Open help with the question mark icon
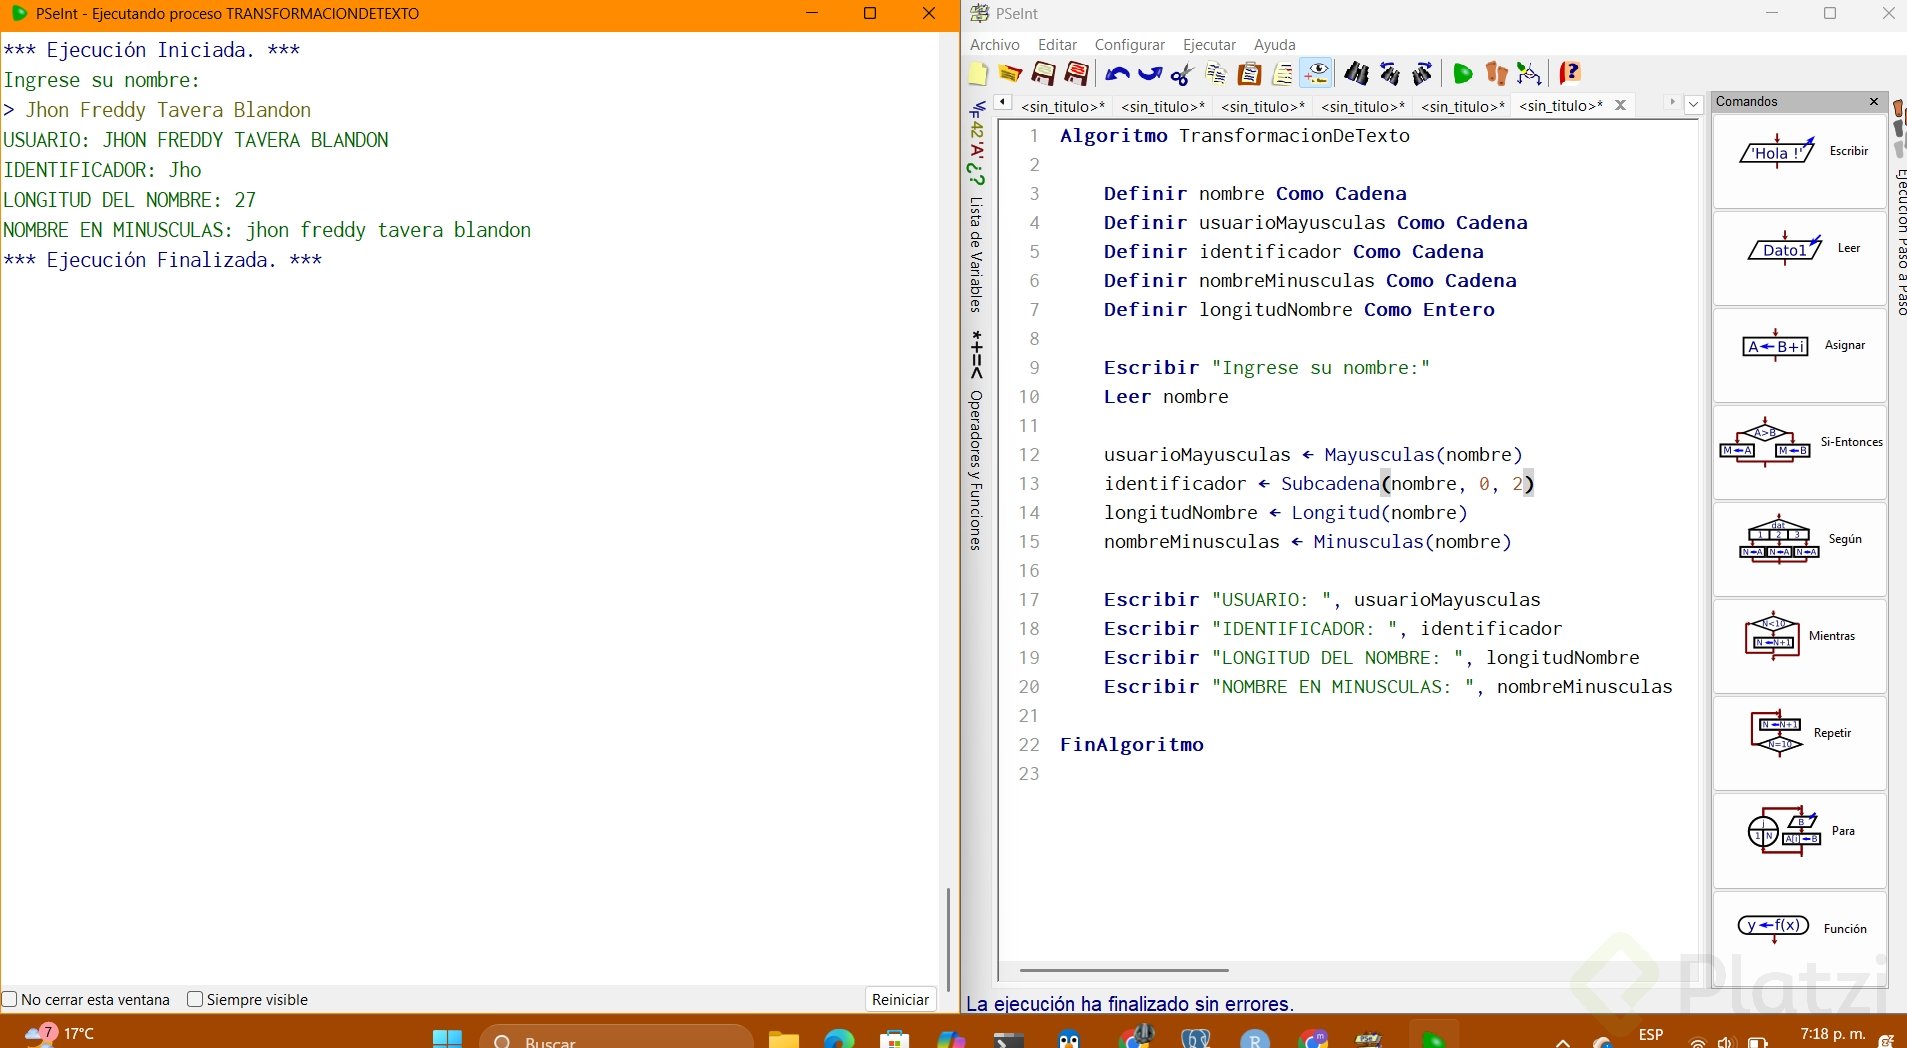 click(x=1570, y=74)
